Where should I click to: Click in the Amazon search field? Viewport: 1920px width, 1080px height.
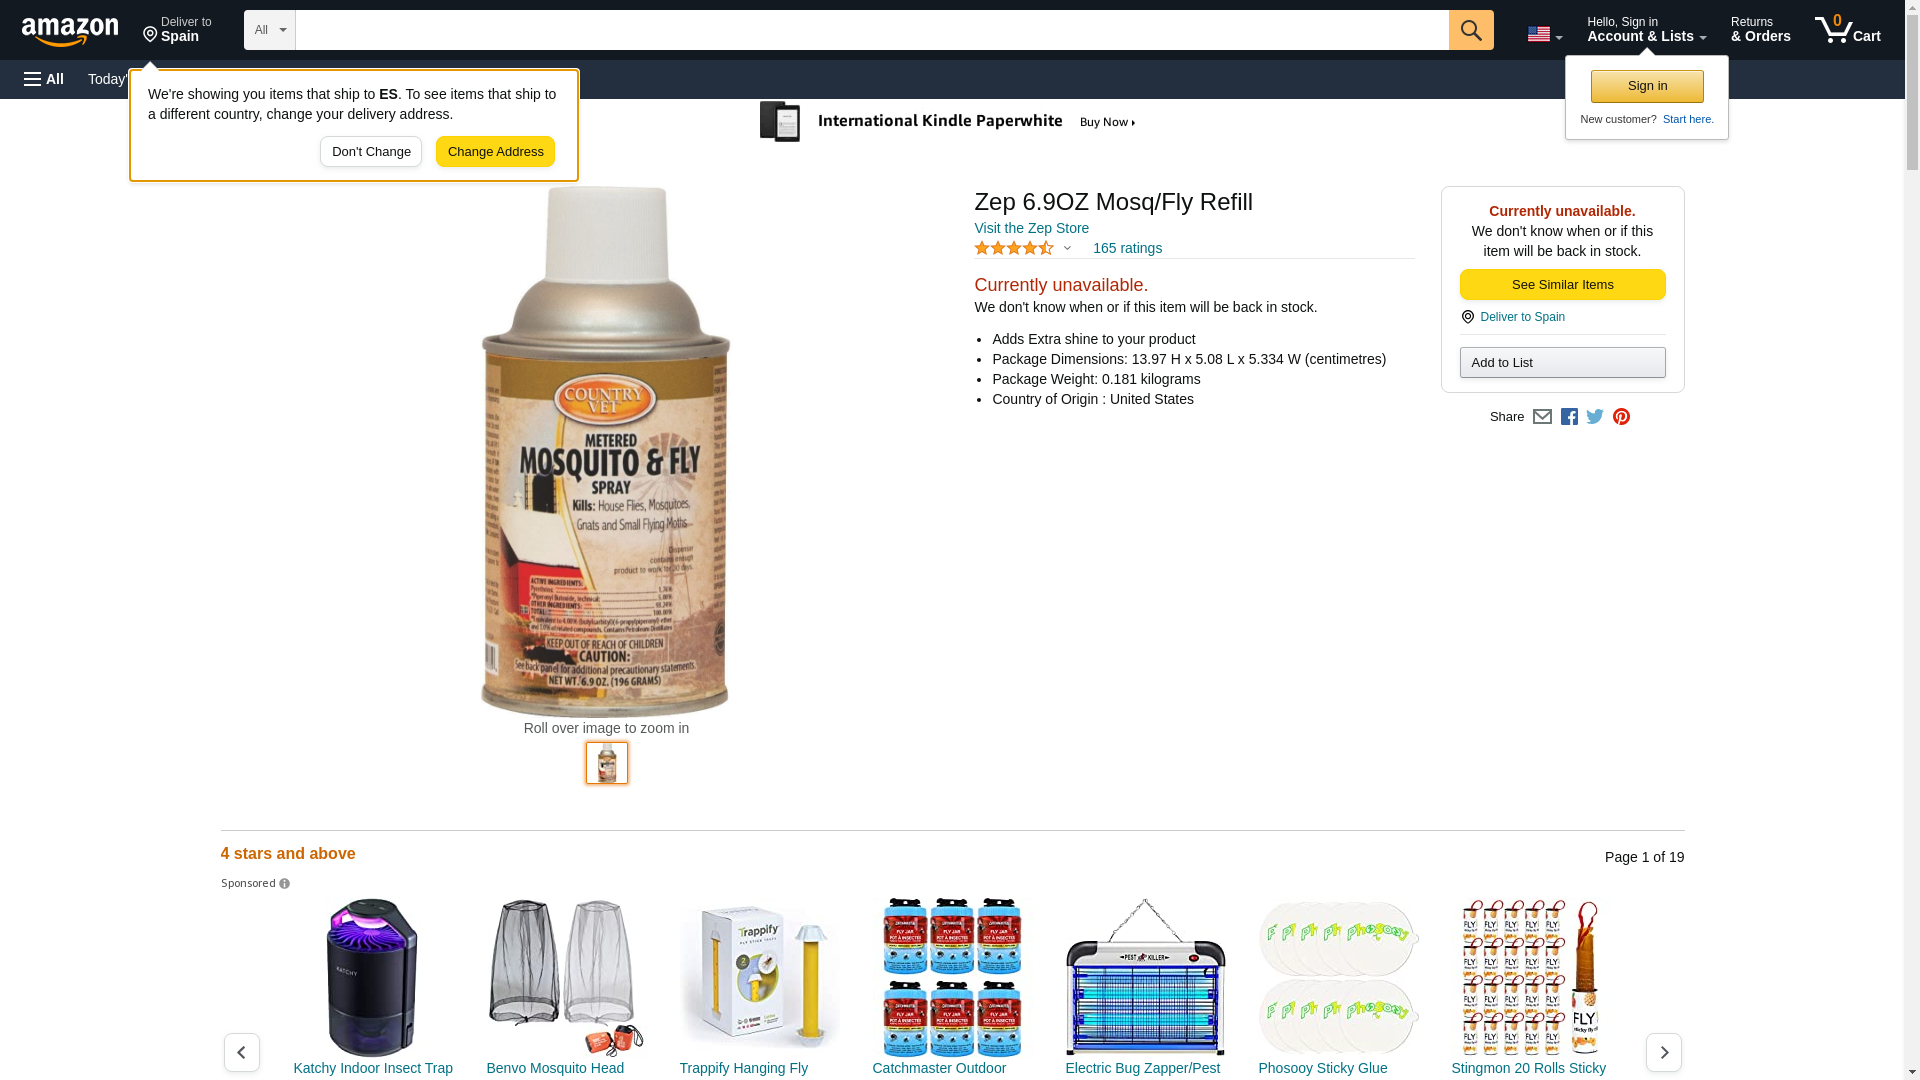click(x=872, y=30)
